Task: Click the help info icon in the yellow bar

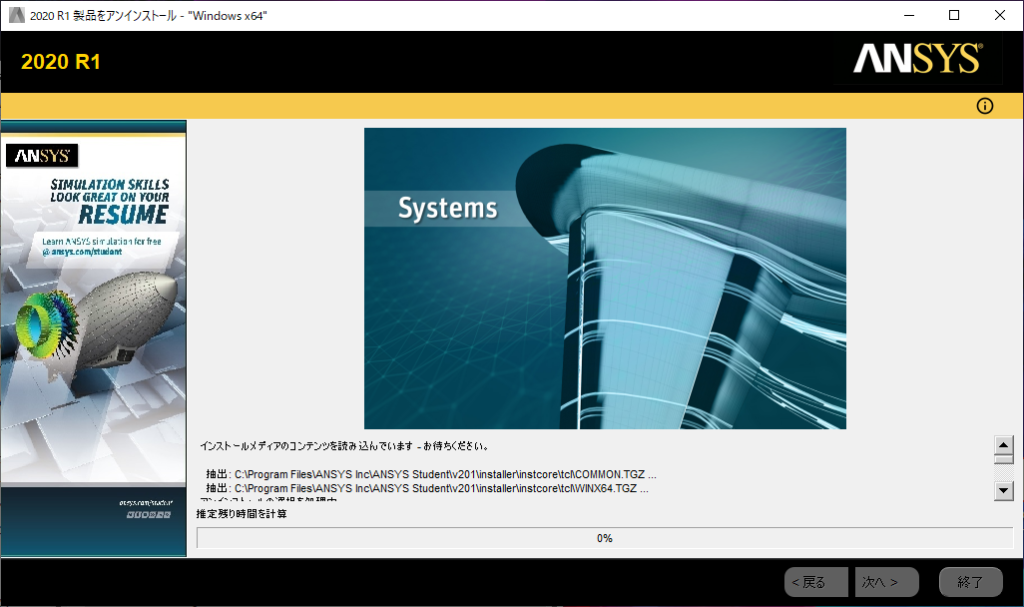Action: point(985,106)
